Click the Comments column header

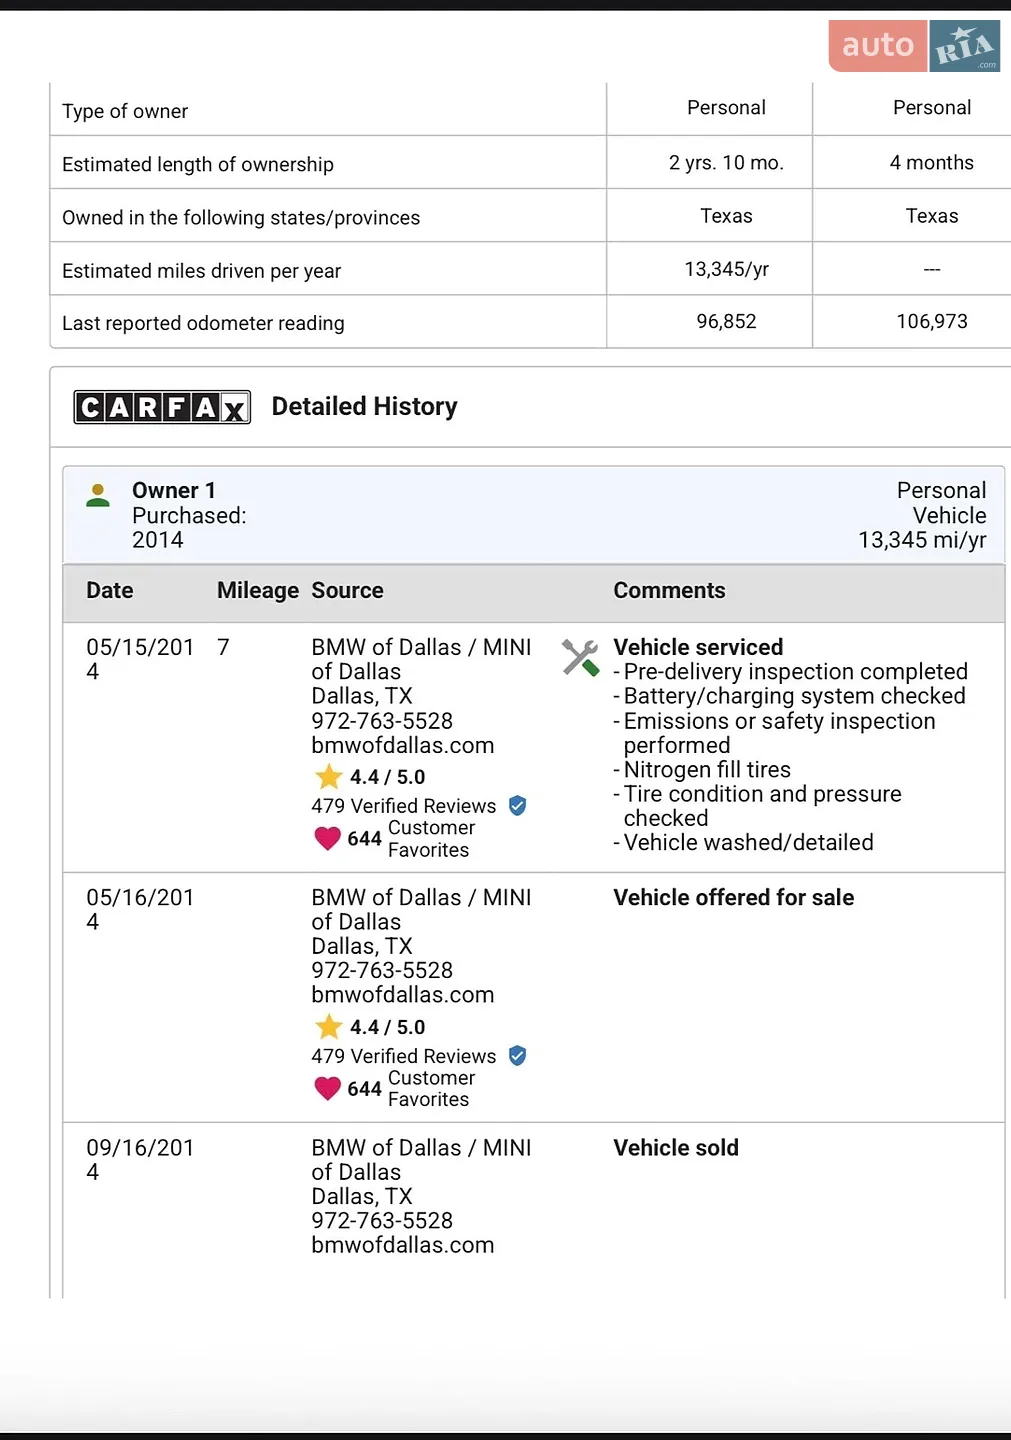669,591
